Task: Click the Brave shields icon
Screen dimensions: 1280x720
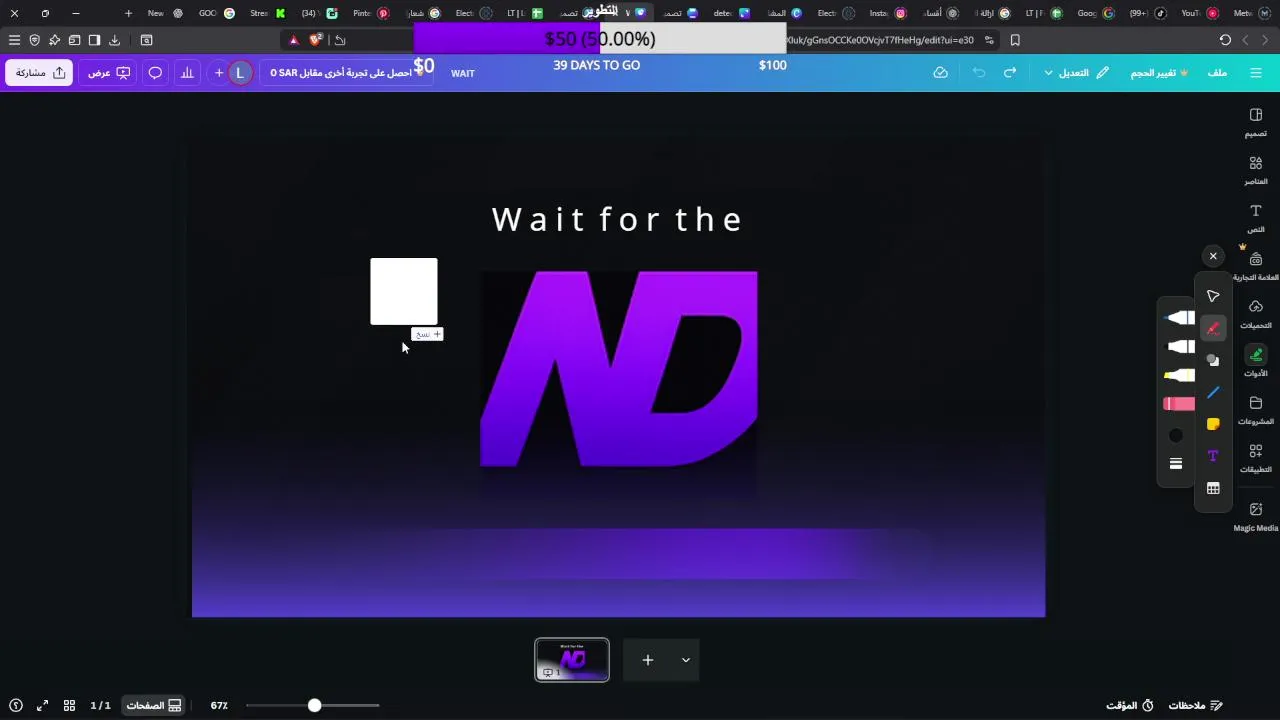Action: pyautogui.click(x=316, y=40)
